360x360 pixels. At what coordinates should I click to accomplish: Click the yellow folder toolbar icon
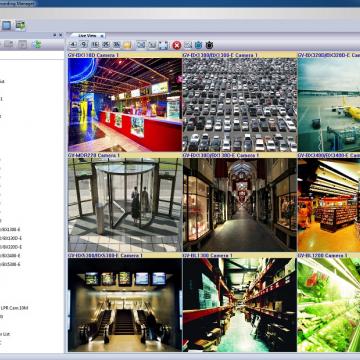[127, 45]
